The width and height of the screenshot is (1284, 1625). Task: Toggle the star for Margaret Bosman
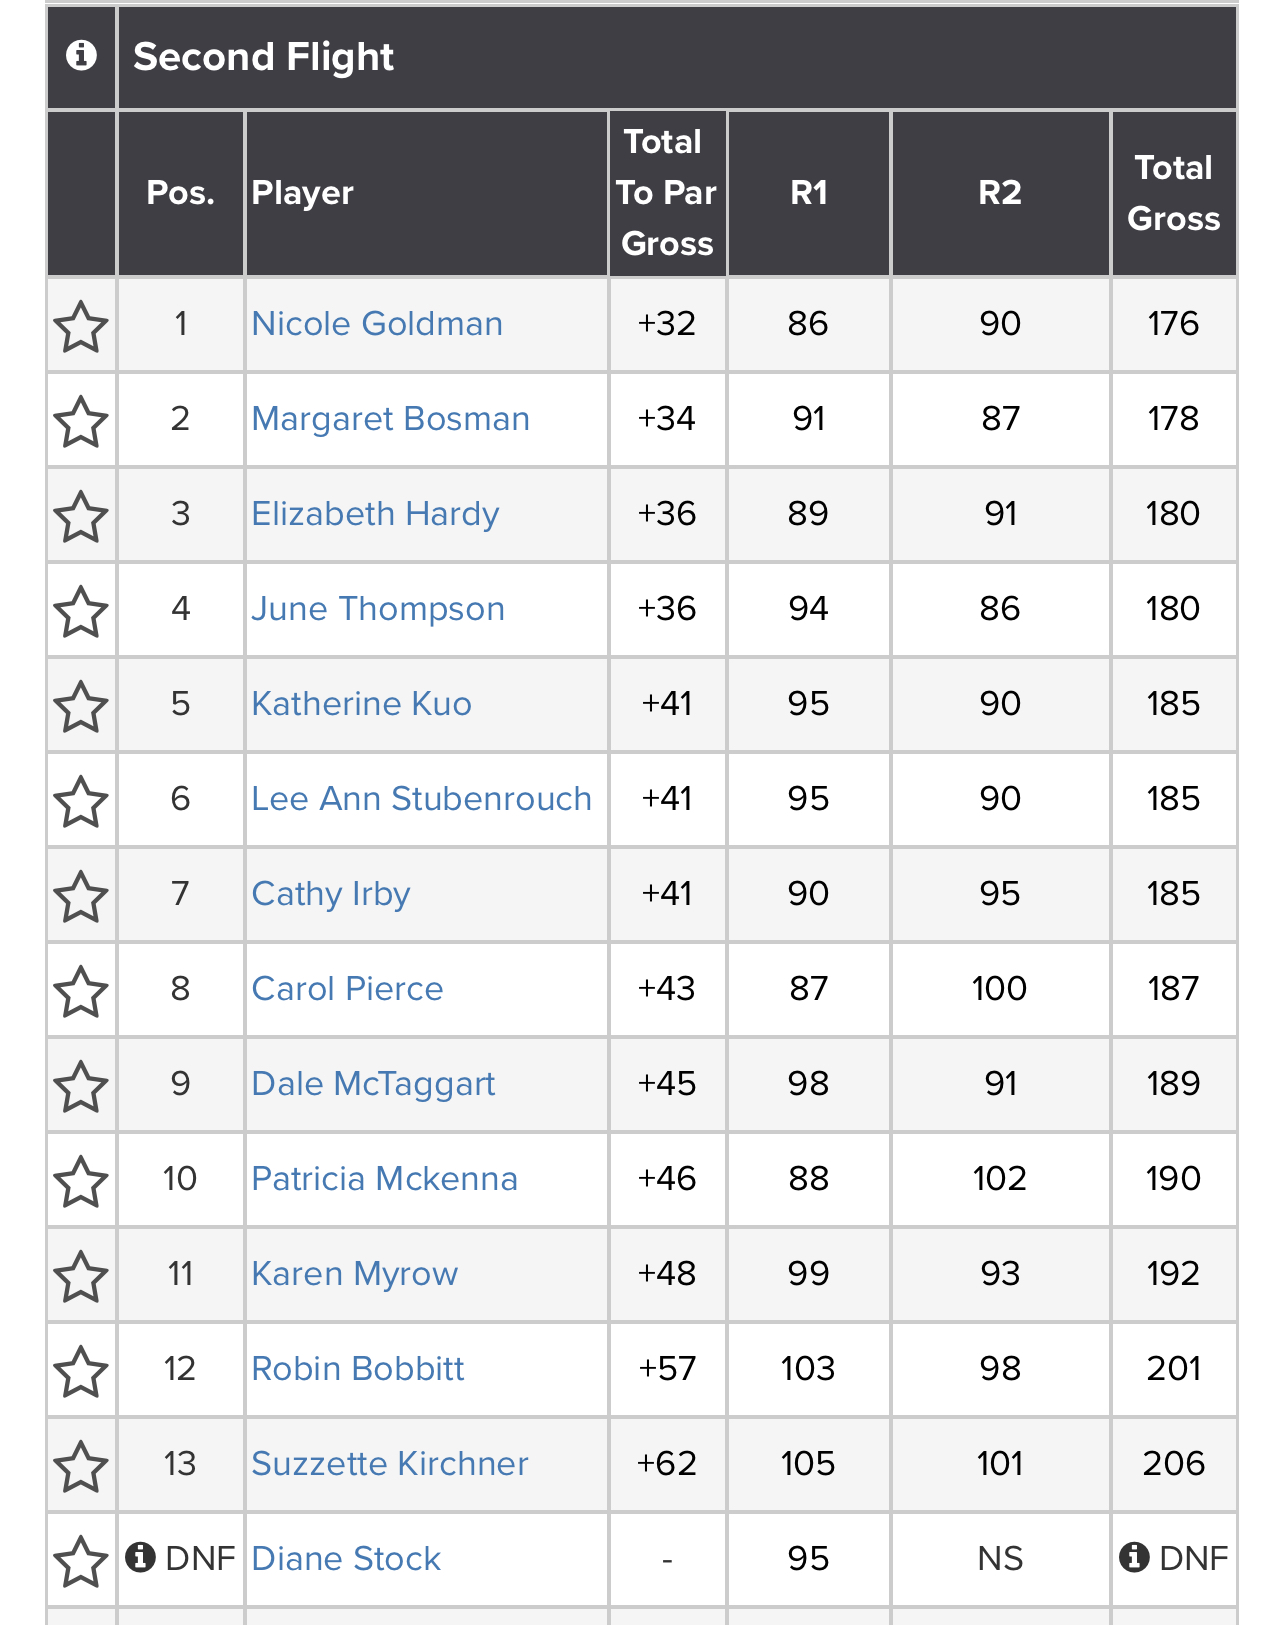[x=81, y=422]
